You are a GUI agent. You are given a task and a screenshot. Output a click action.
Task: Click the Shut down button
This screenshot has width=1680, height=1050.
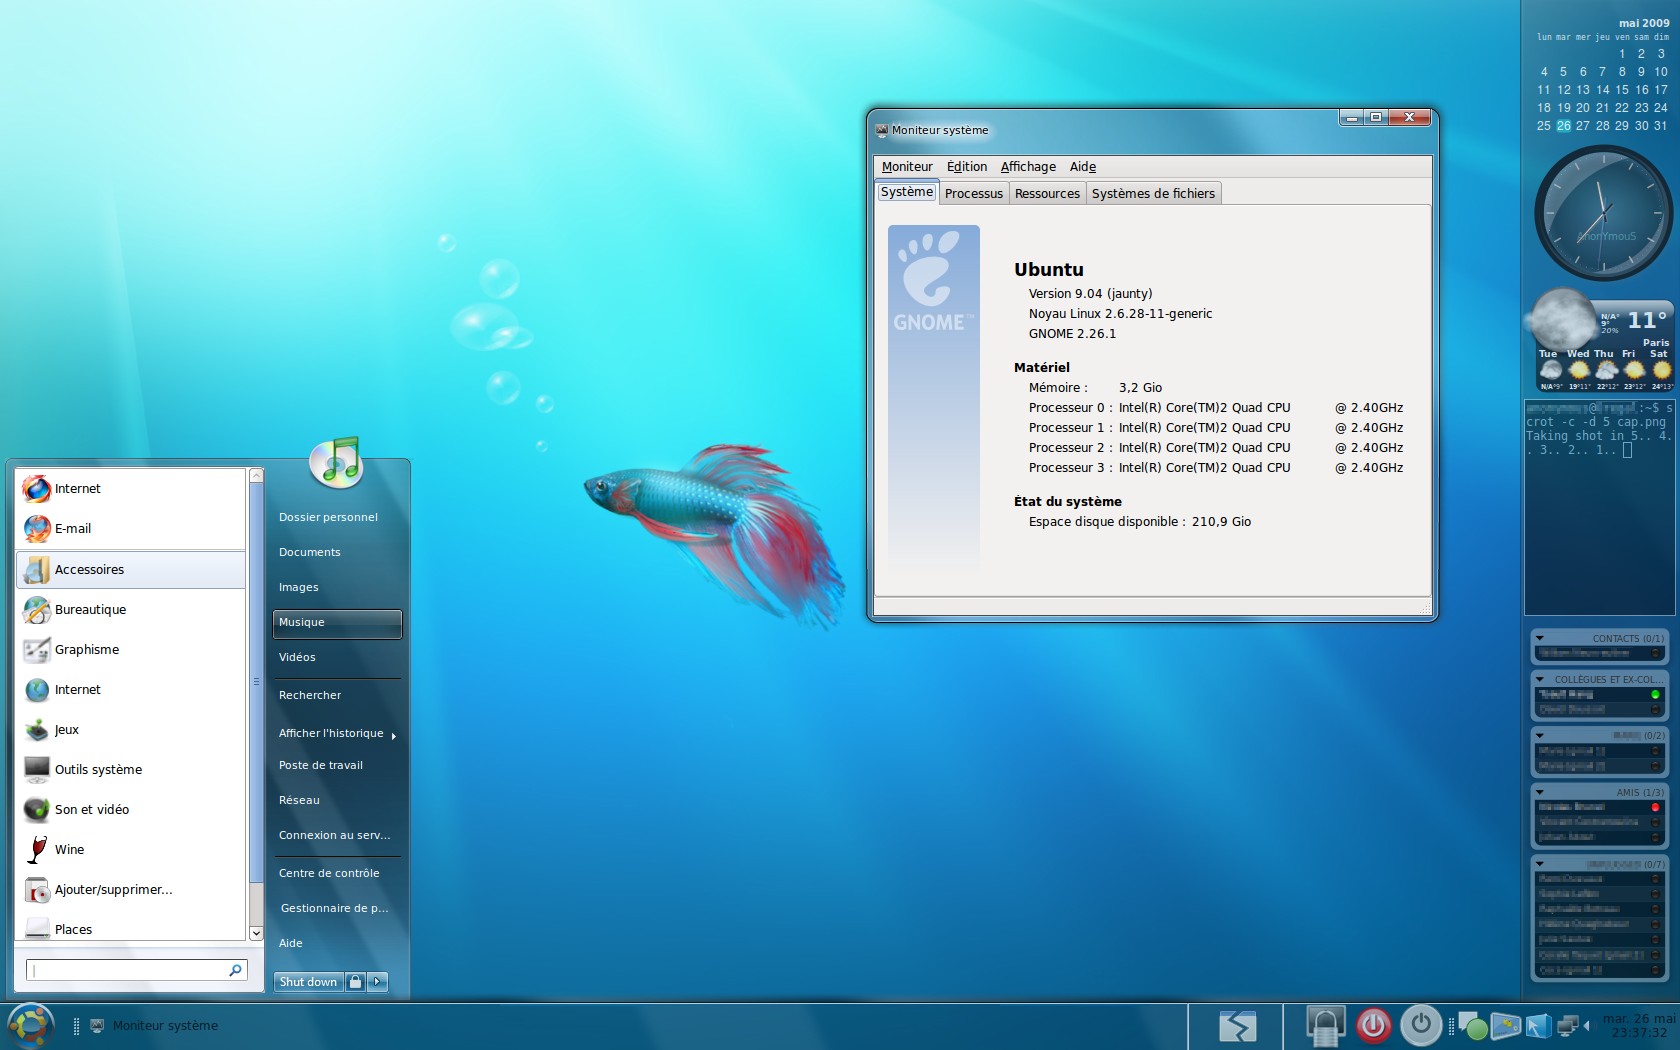pos(309,982)
